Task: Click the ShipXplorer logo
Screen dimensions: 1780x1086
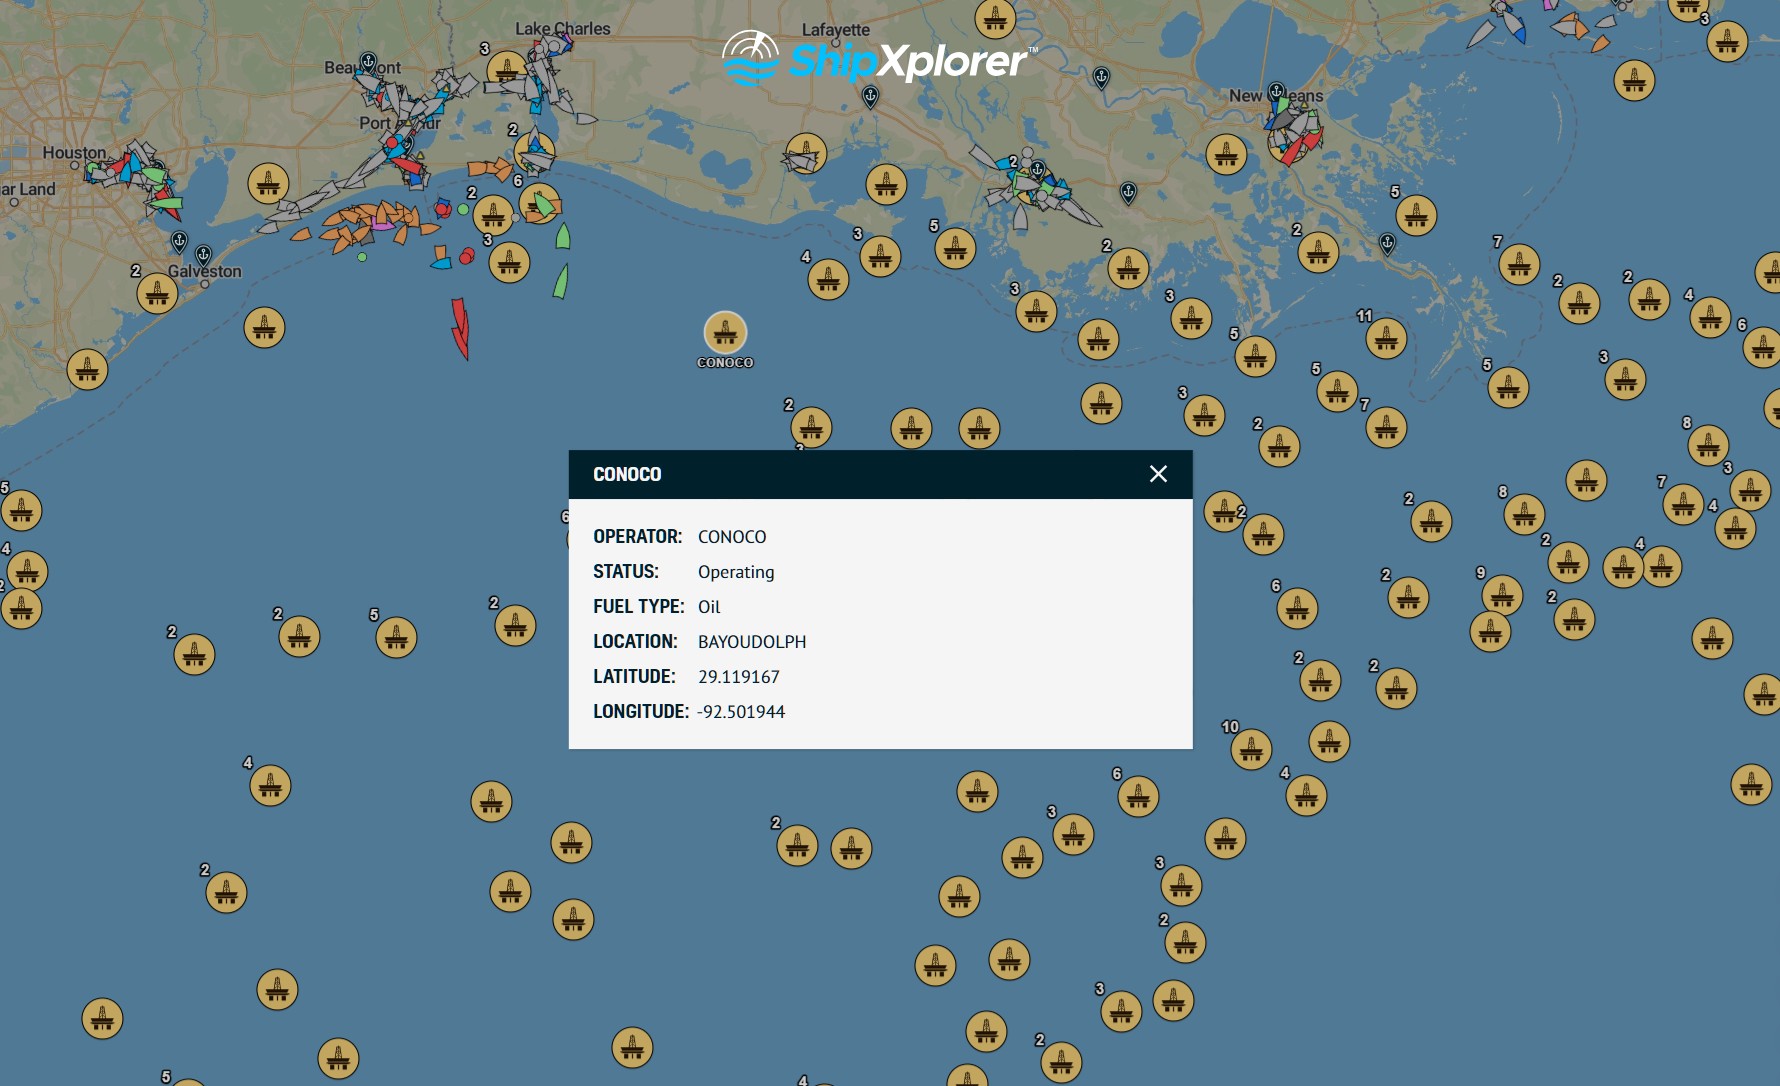Action: [x=880, y=60]
